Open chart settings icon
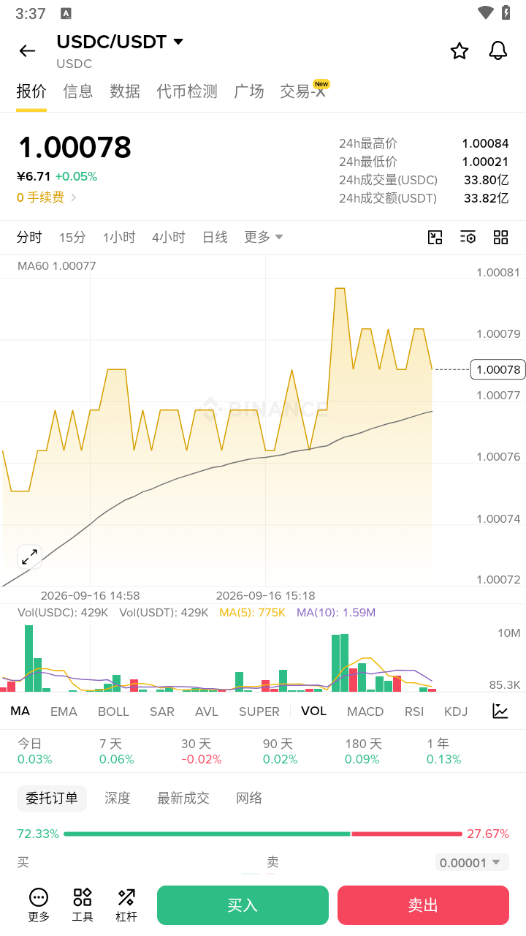 click(468, 238)
